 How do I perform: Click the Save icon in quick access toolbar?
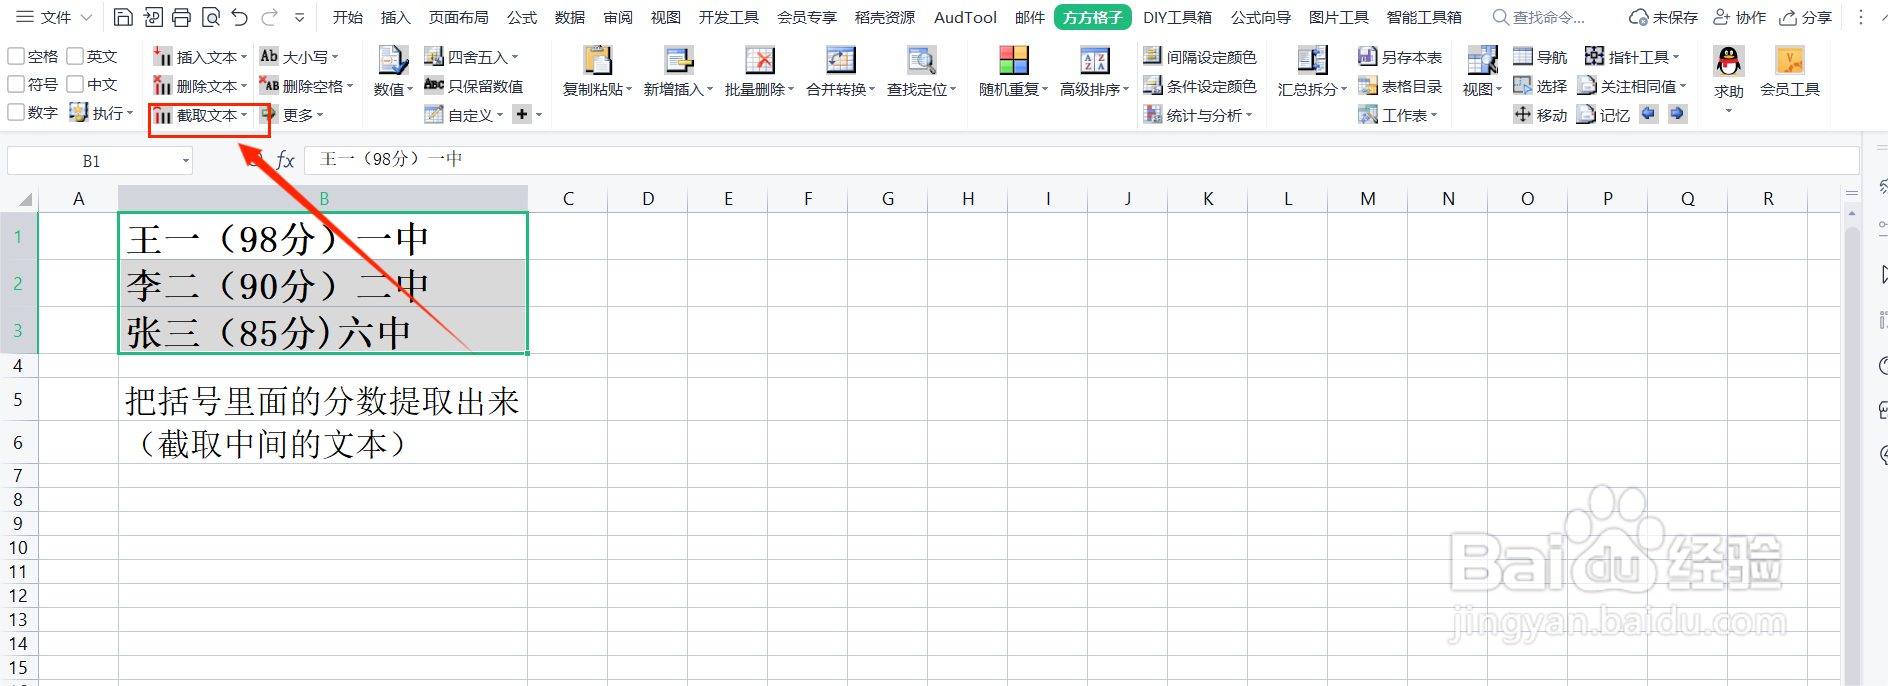coord(123,17)
